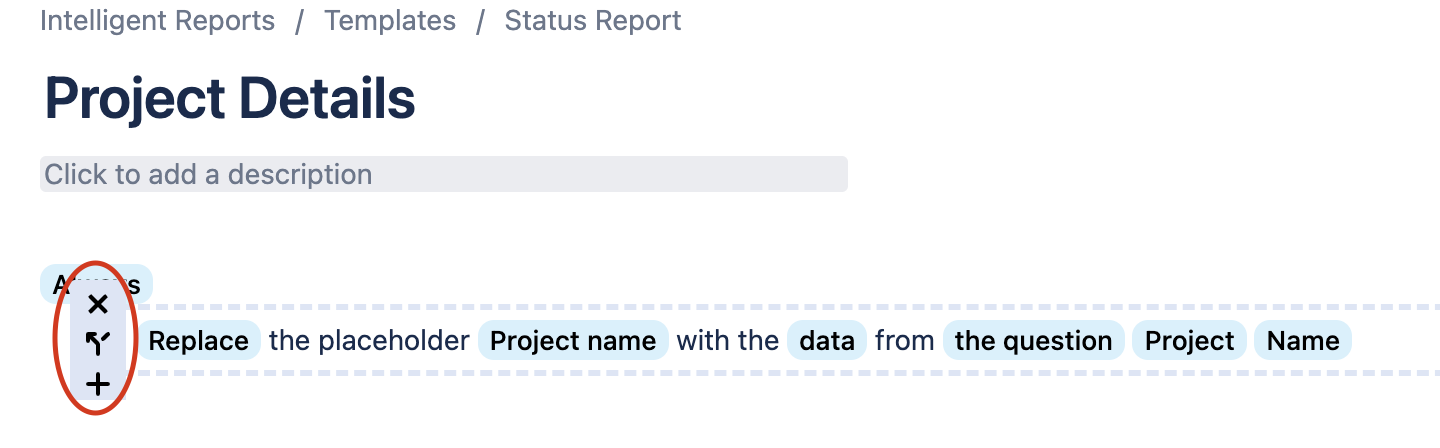Click the slash separator after Intelligent Reports
Screen dimensions: 1440x448
[299, 21]
